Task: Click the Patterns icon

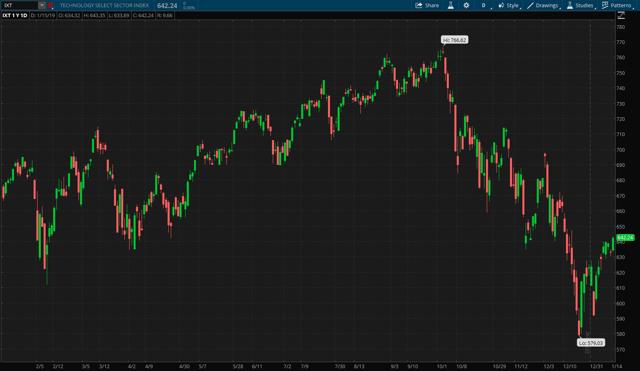Action: [x=605, y=5]
